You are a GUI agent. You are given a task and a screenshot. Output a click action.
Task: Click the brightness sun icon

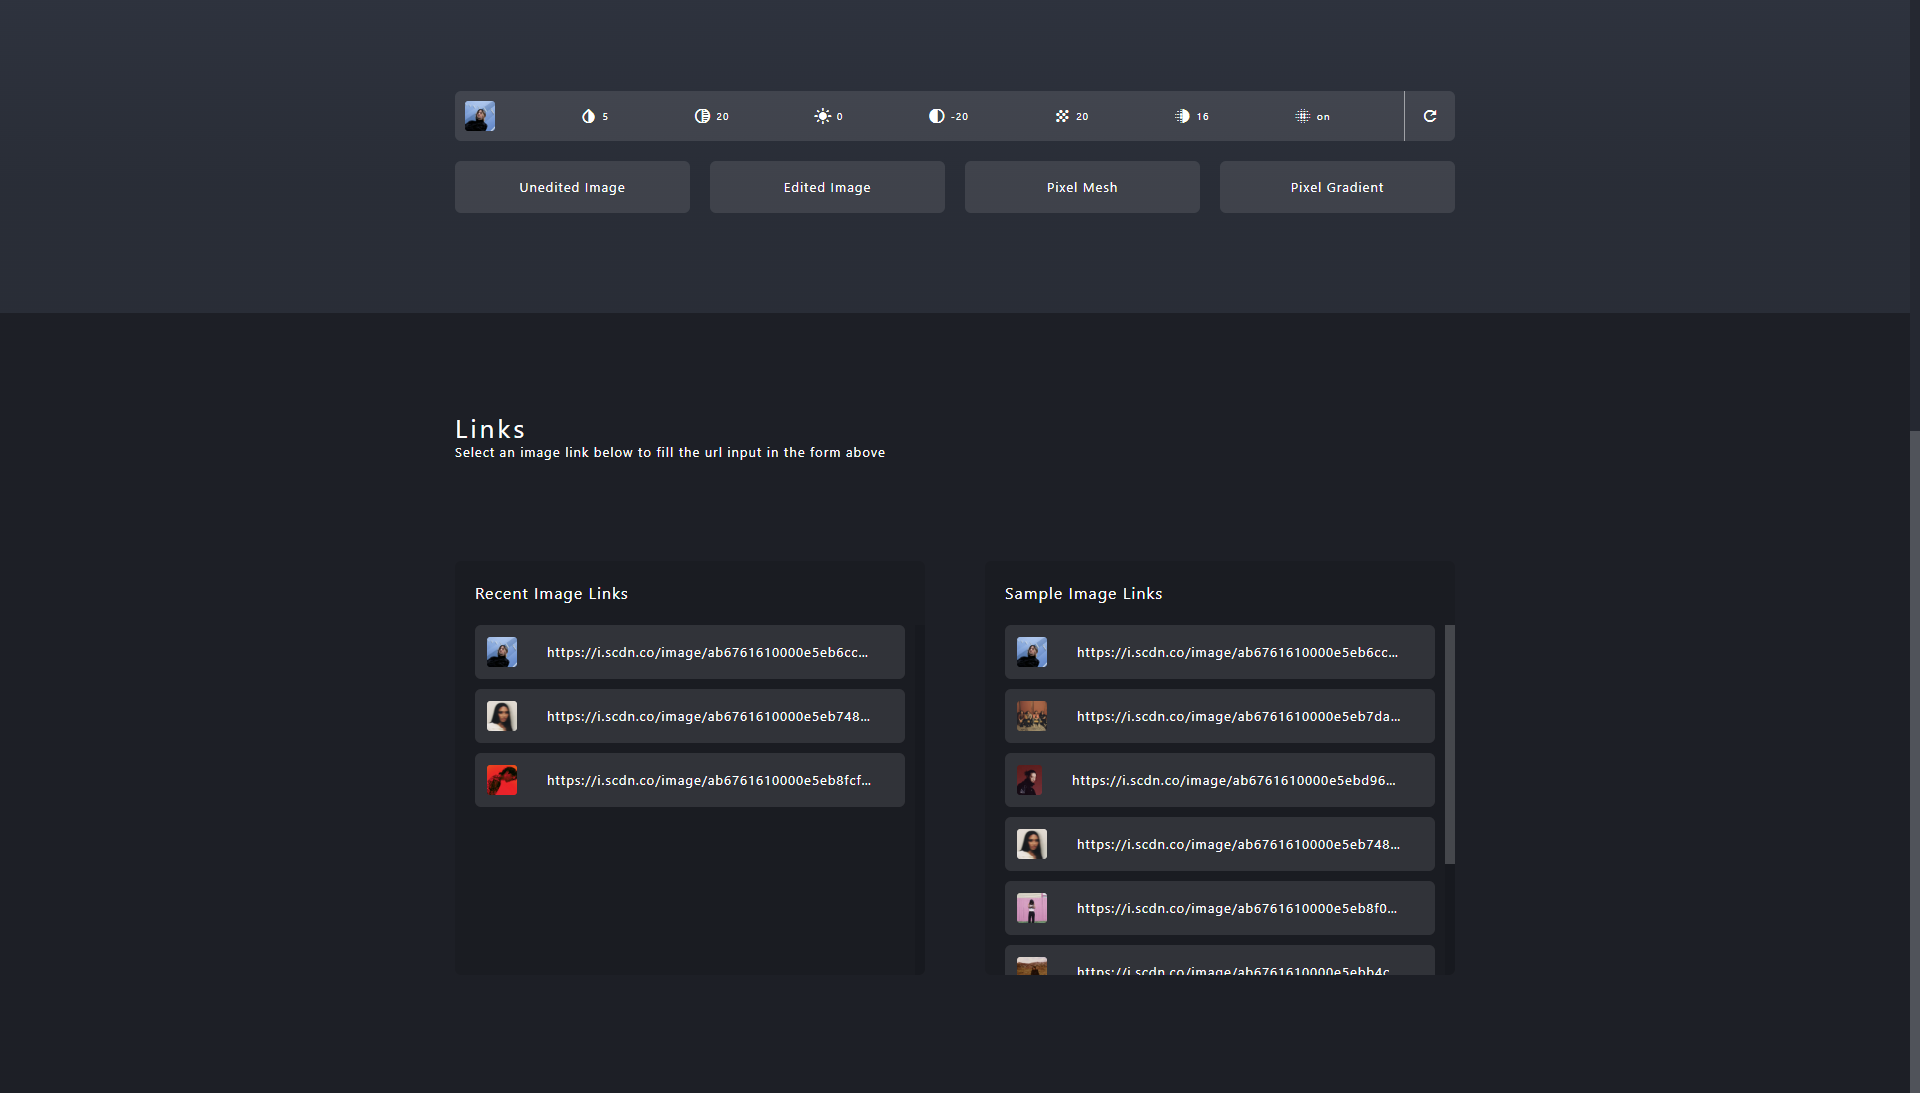point(822,116)
